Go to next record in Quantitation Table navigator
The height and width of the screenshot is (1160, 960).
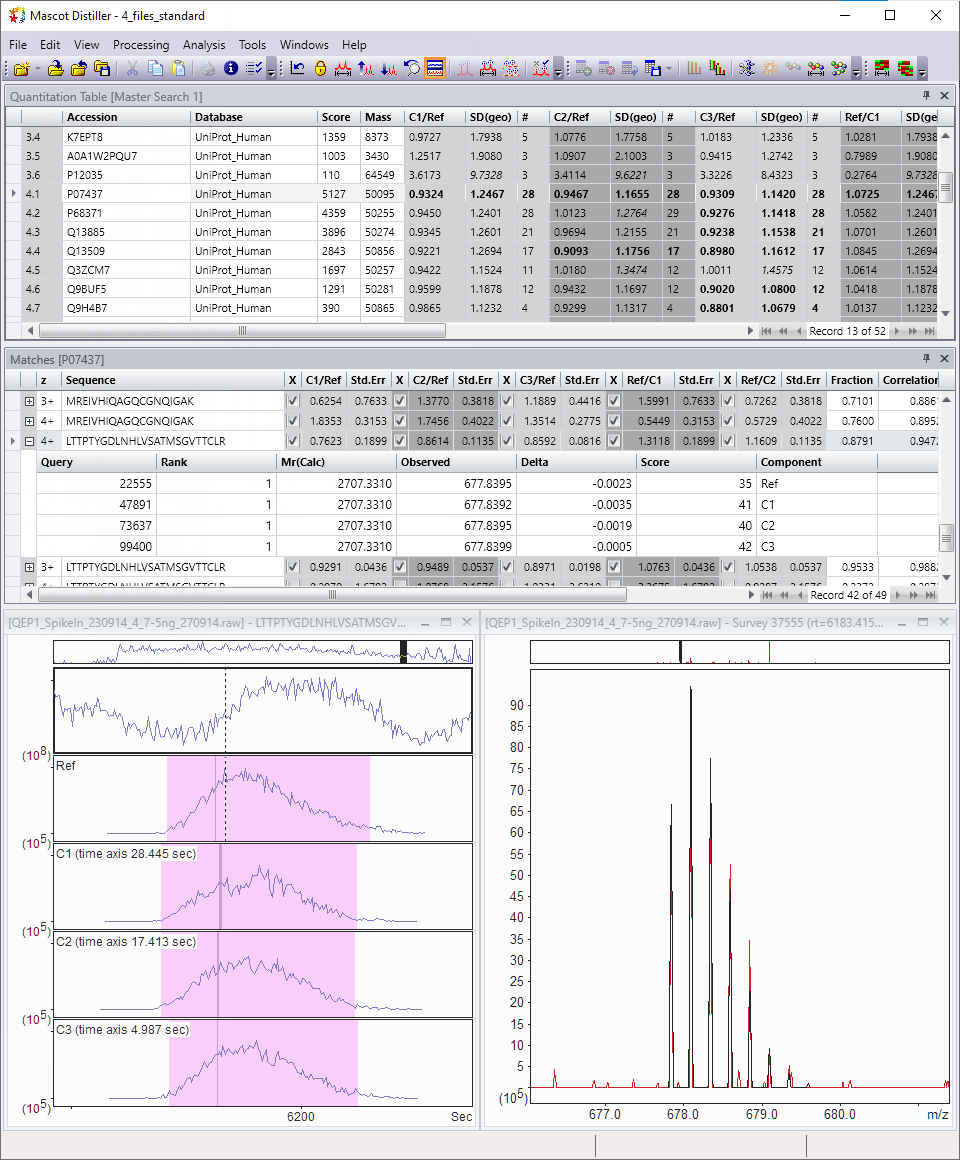click(896, 331)
